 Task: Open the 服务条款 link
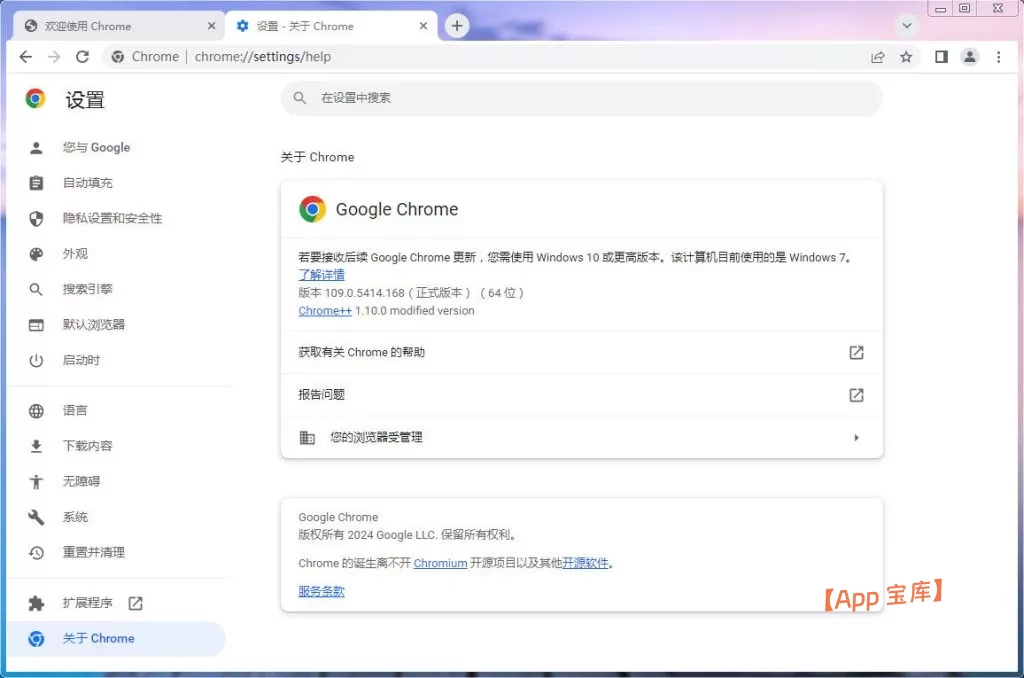319,591
